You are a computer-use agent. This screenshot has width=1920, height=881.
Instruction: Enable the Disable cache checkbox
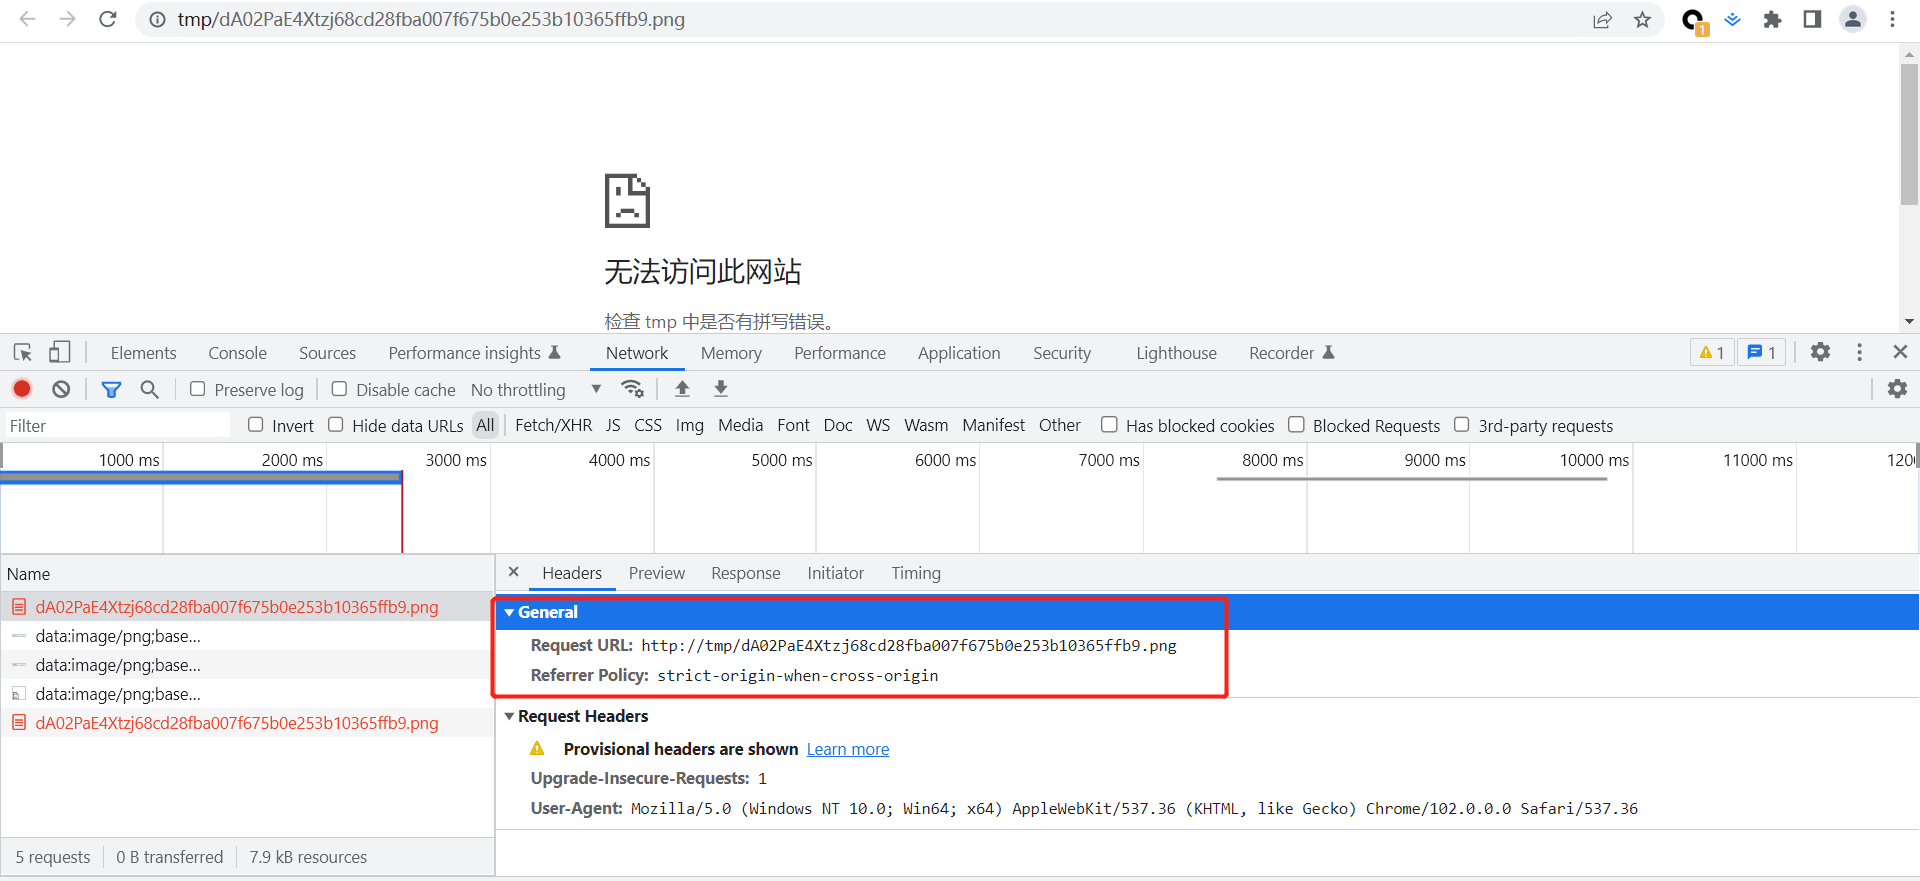pyautogui.click(x=340, y=389)
